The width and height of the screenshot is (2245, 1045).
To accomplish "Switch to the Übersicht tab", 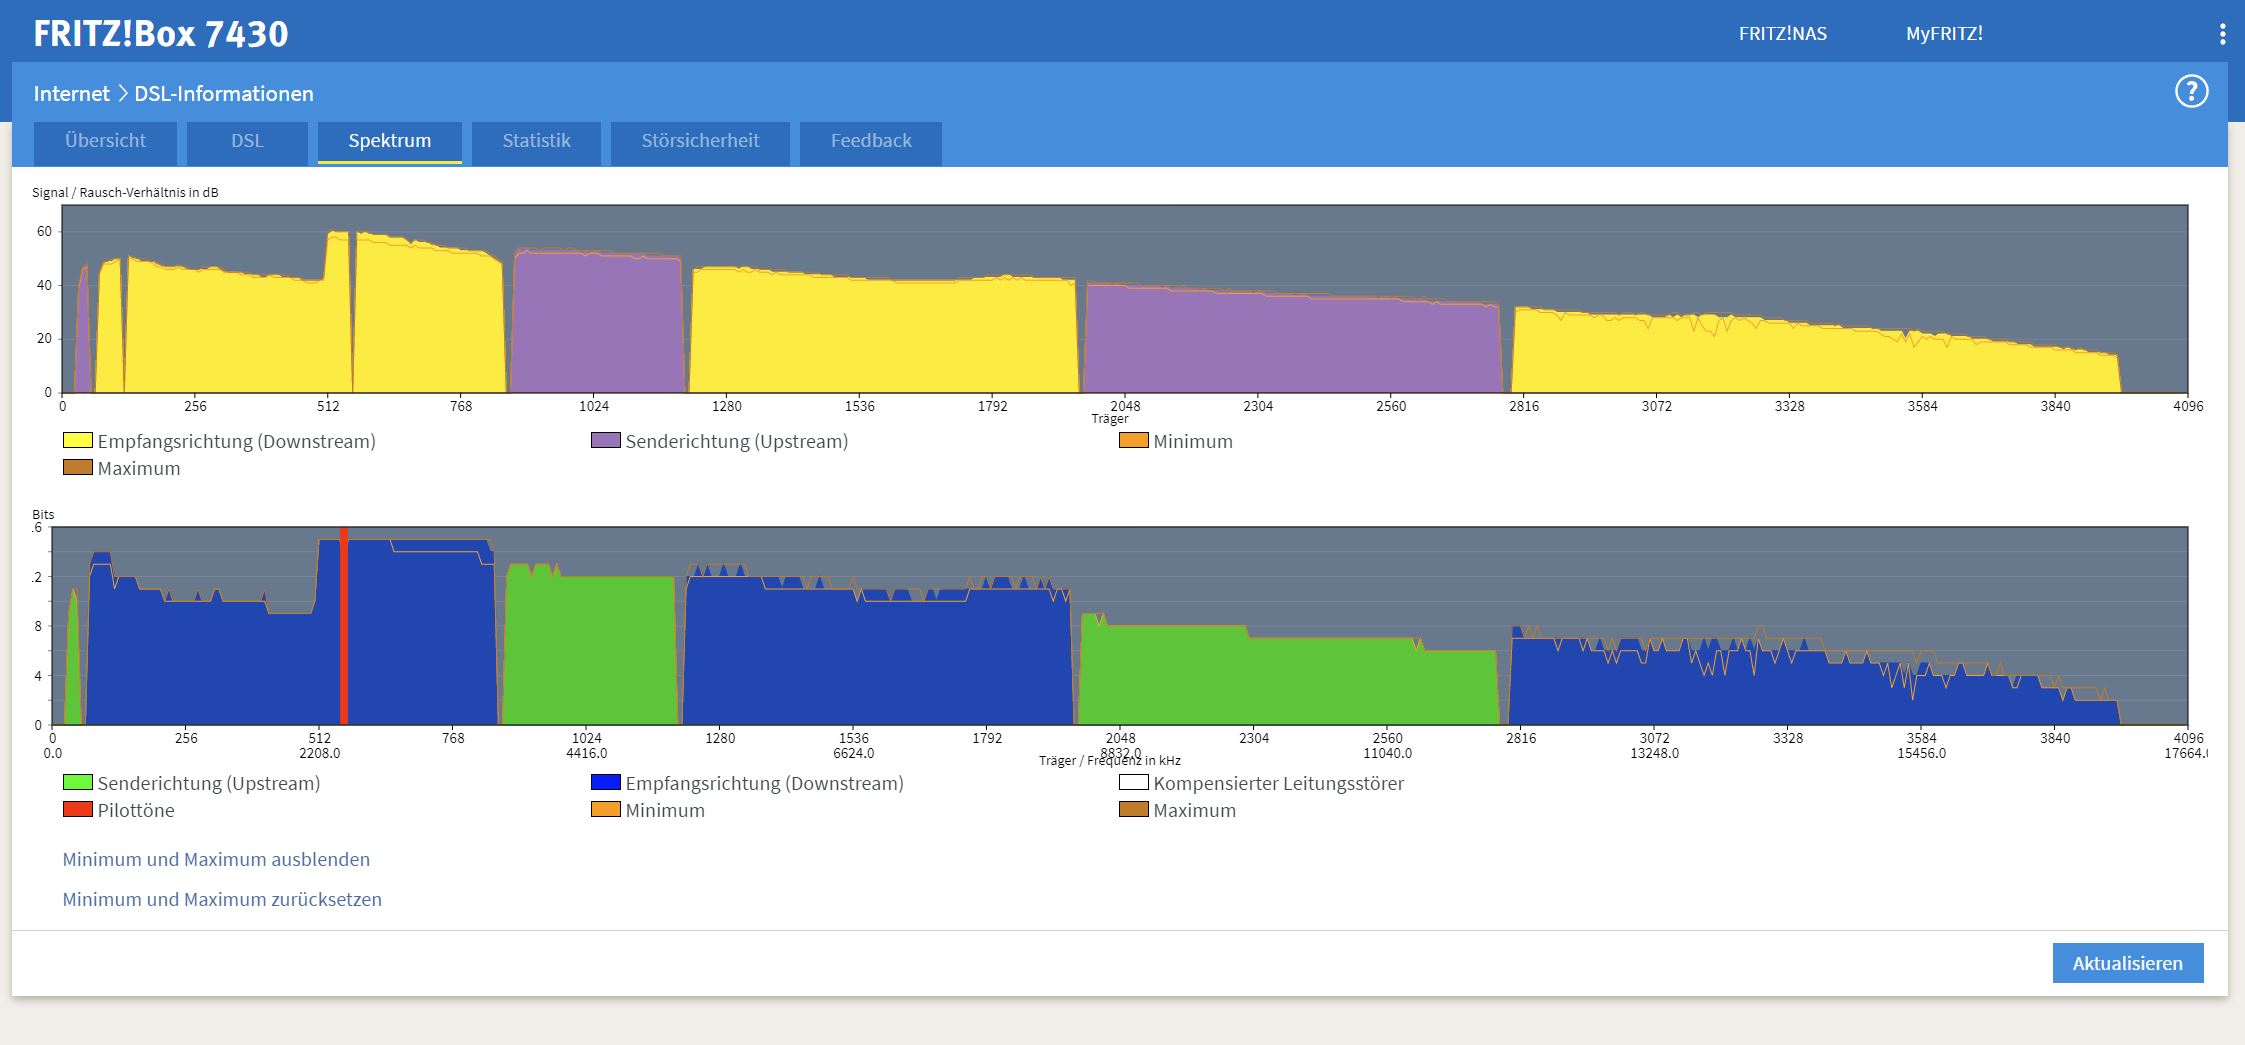I will coord(105,142).
